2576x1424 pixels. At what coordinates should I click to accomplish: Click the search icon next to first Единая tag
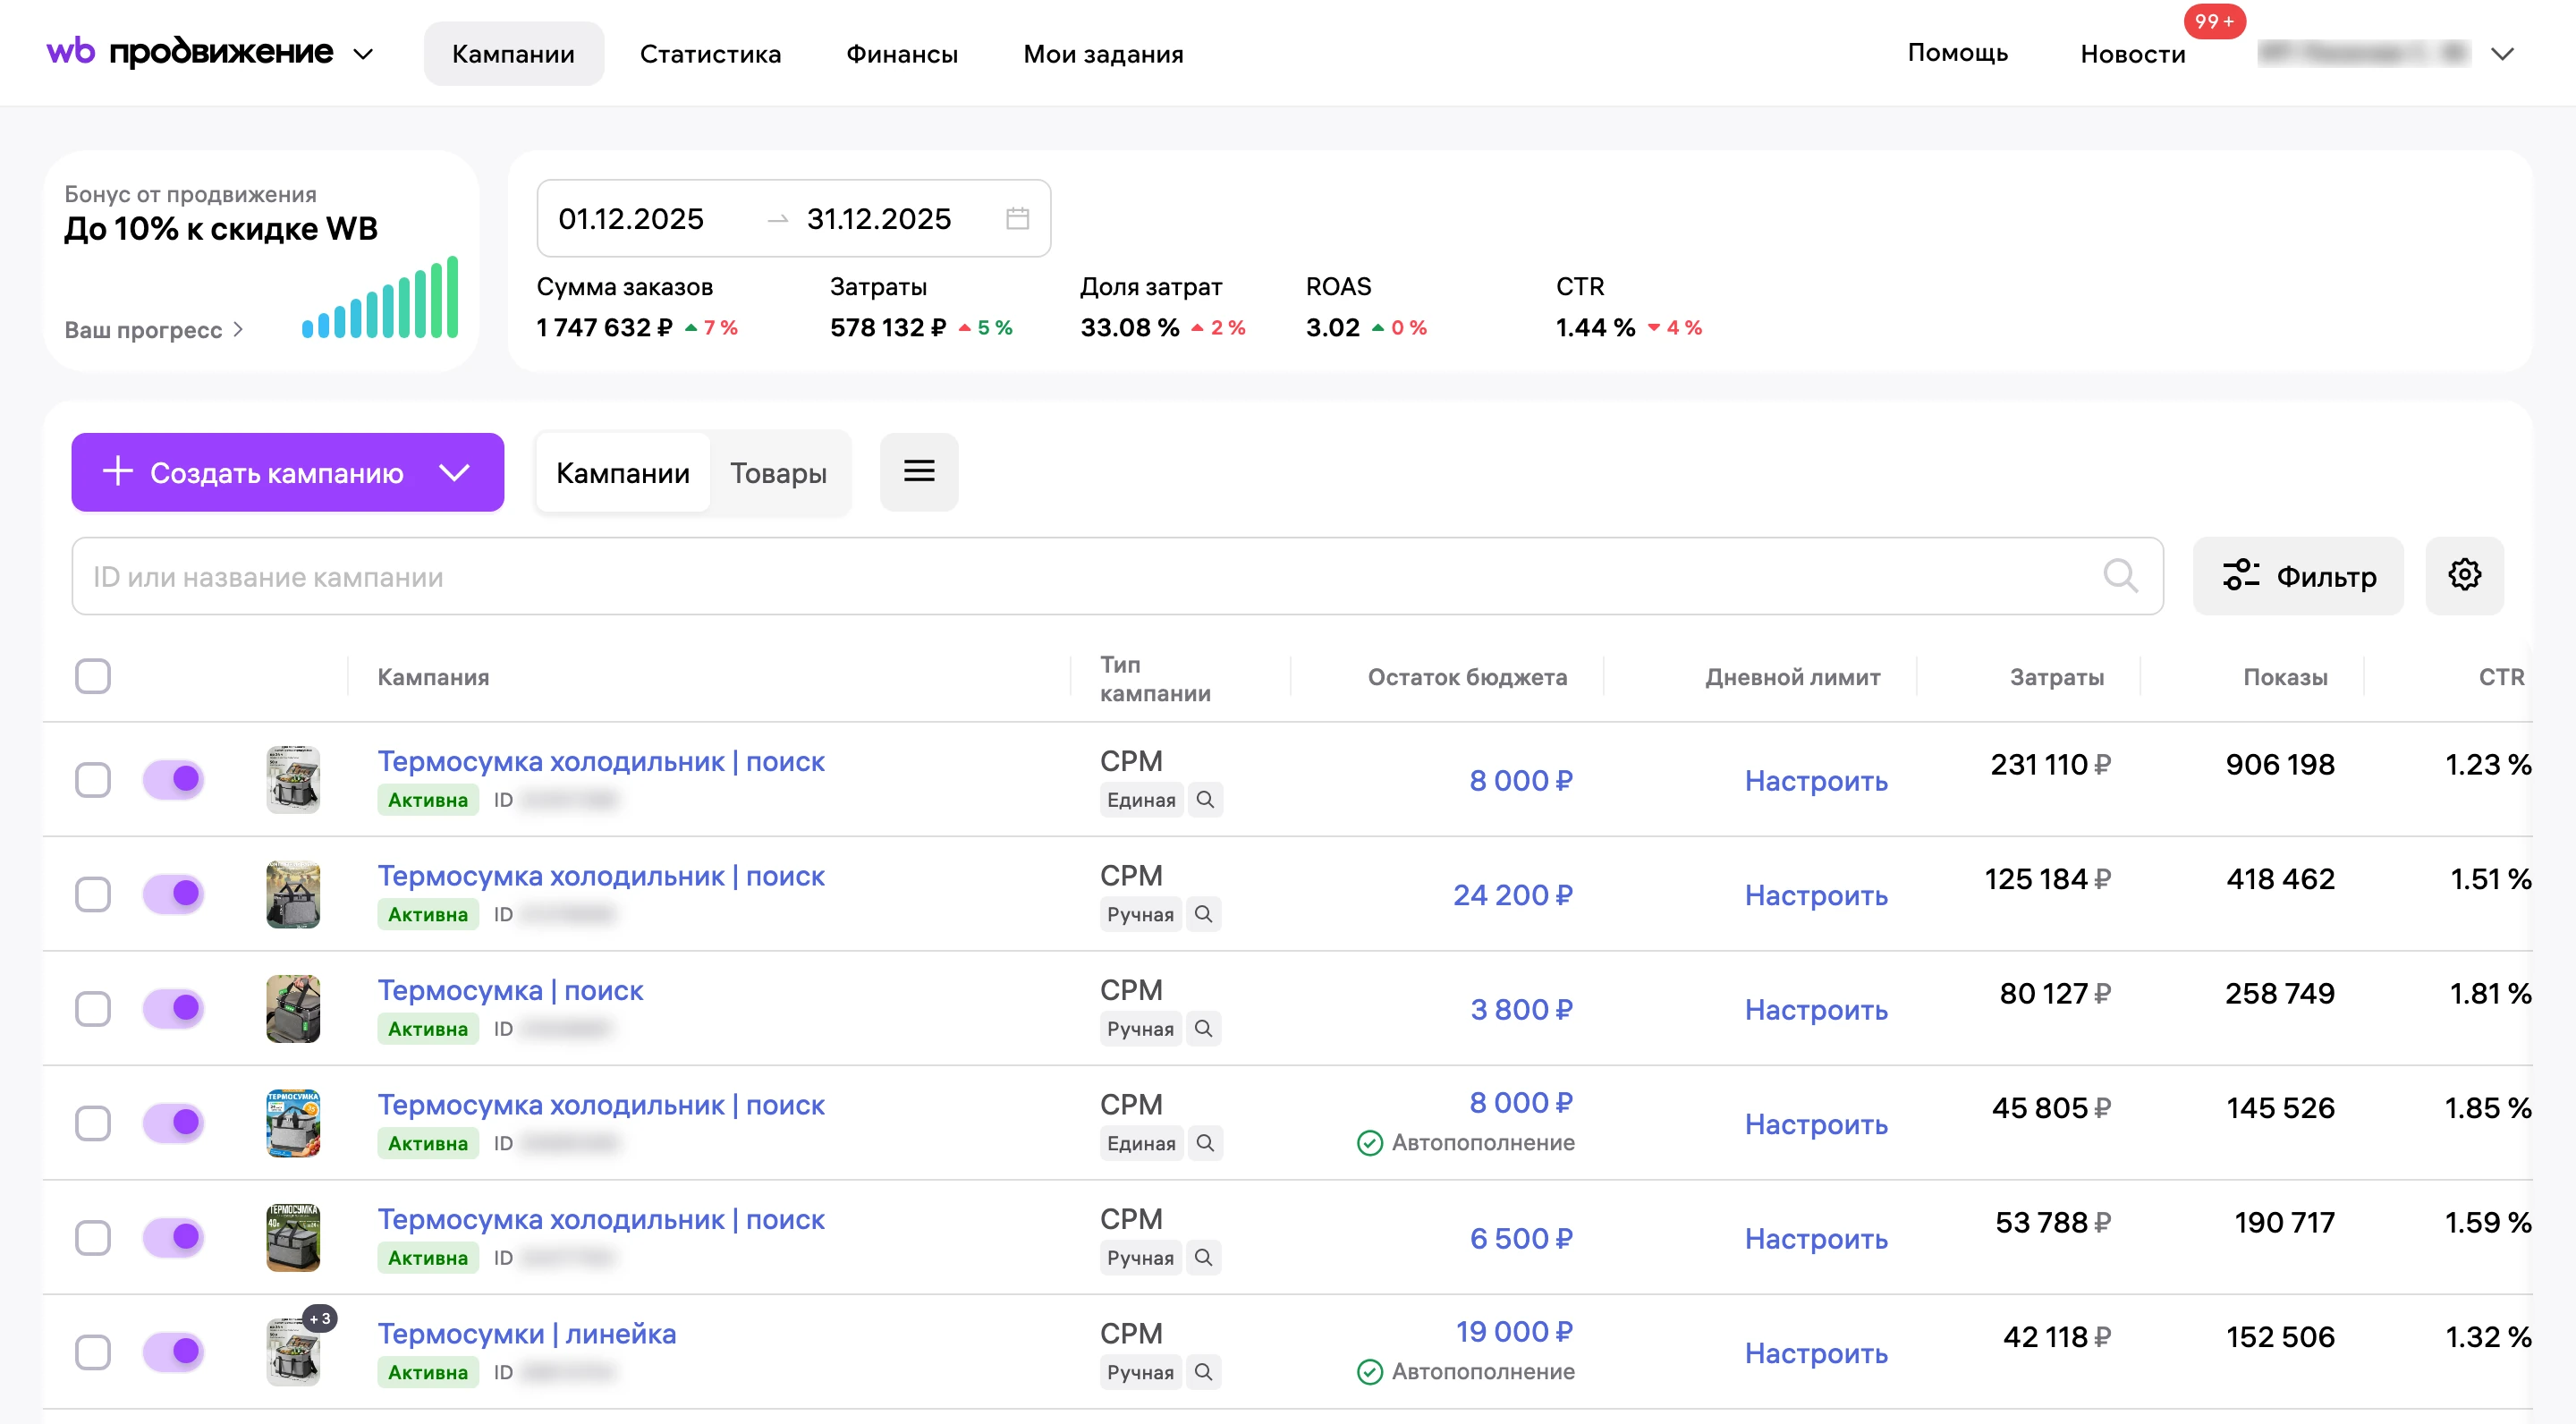tap(1205, 800)
